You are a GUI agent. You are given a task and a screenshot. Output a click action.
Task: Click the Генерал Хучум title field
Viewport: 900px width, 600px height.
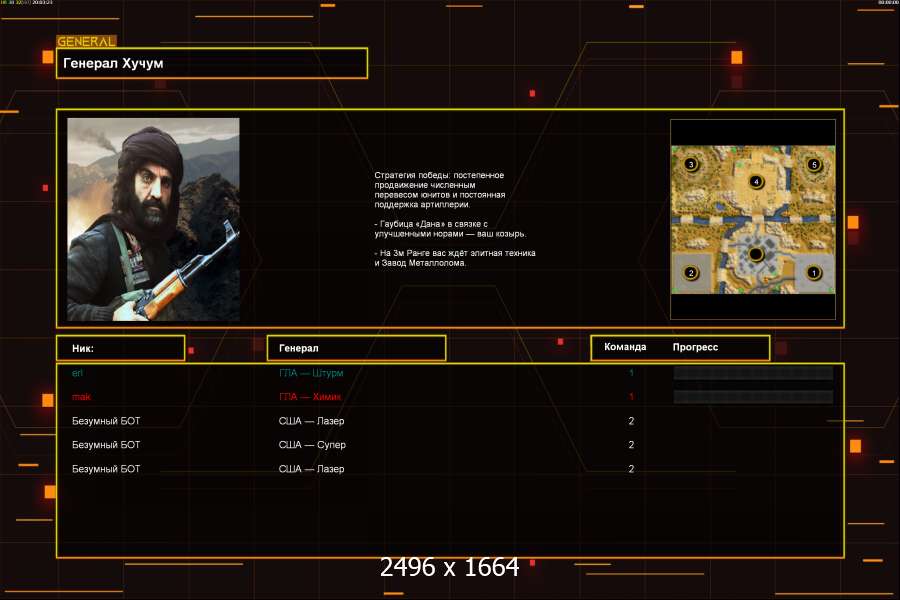212,63
